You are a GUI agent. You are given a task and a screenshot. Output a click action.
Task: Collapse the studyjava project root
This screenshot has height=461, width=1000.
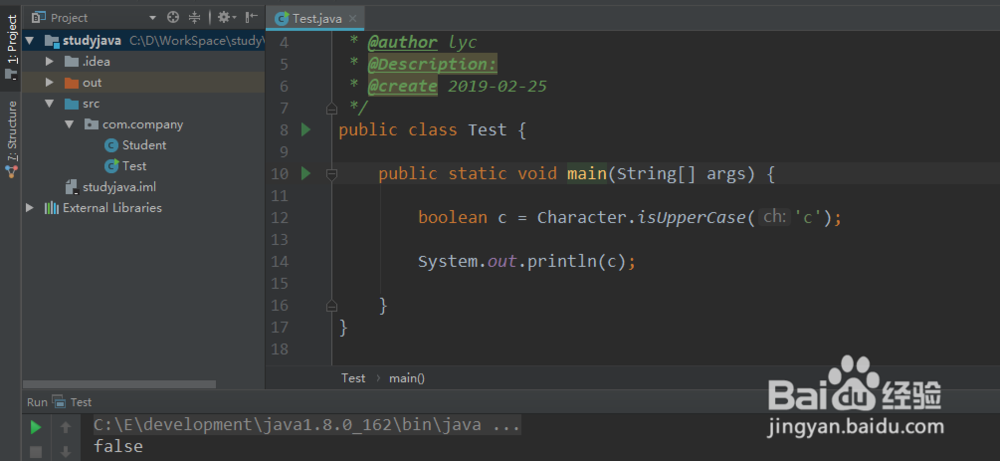[x=30, y=41]
